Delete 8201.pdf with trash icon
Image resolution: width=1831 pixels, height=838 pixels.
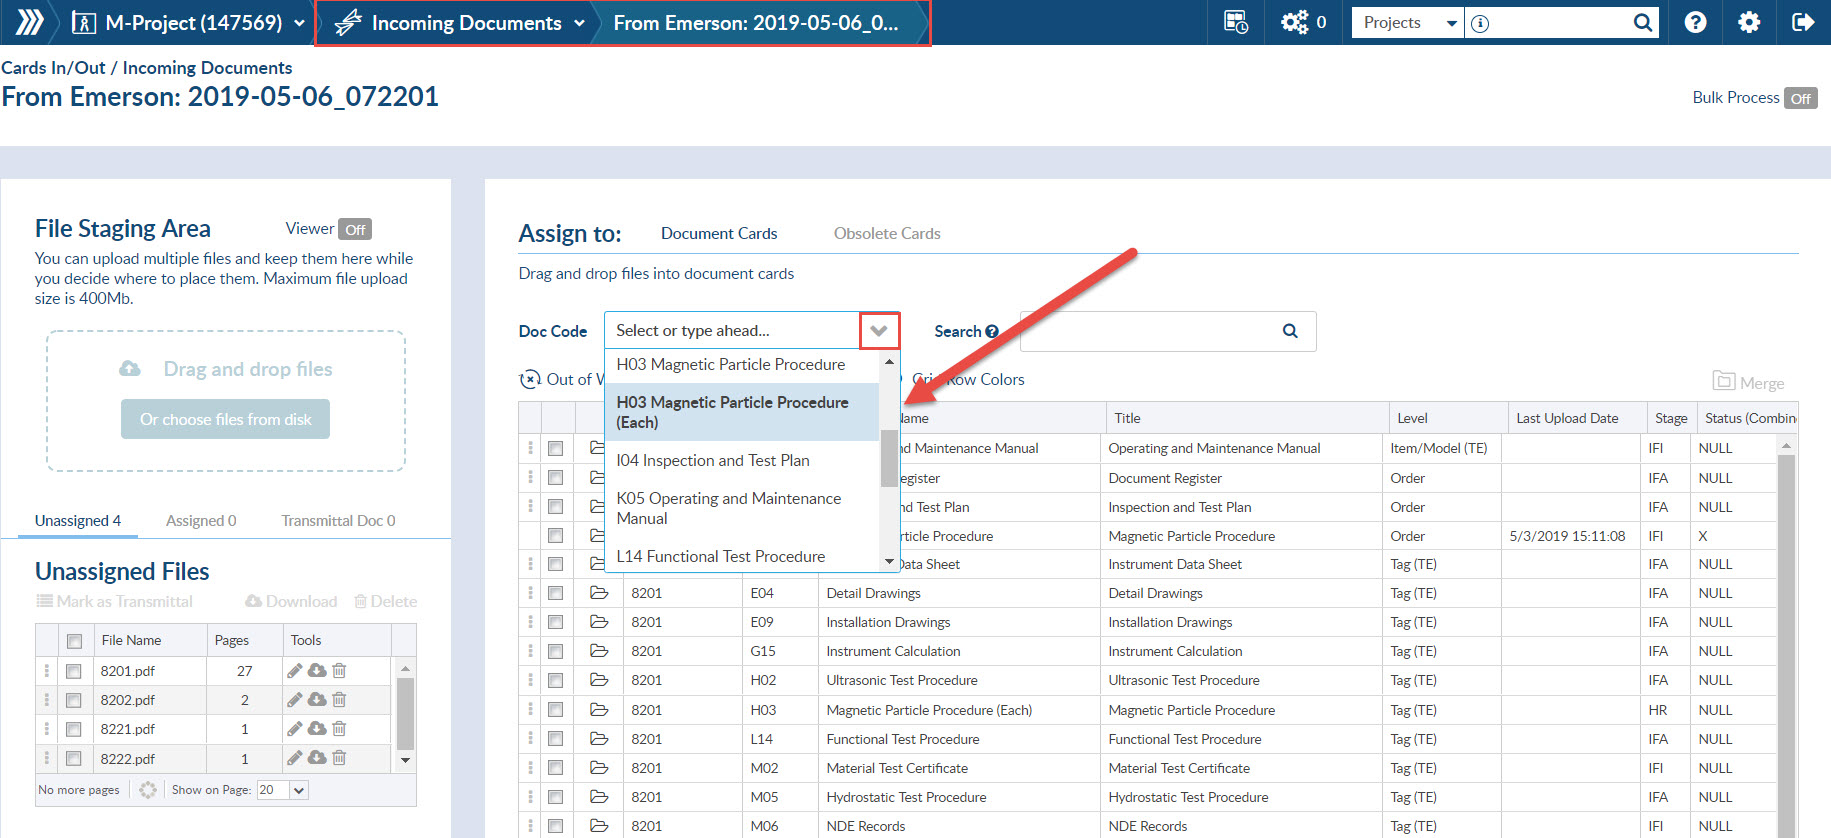click(x=339, y=670)
